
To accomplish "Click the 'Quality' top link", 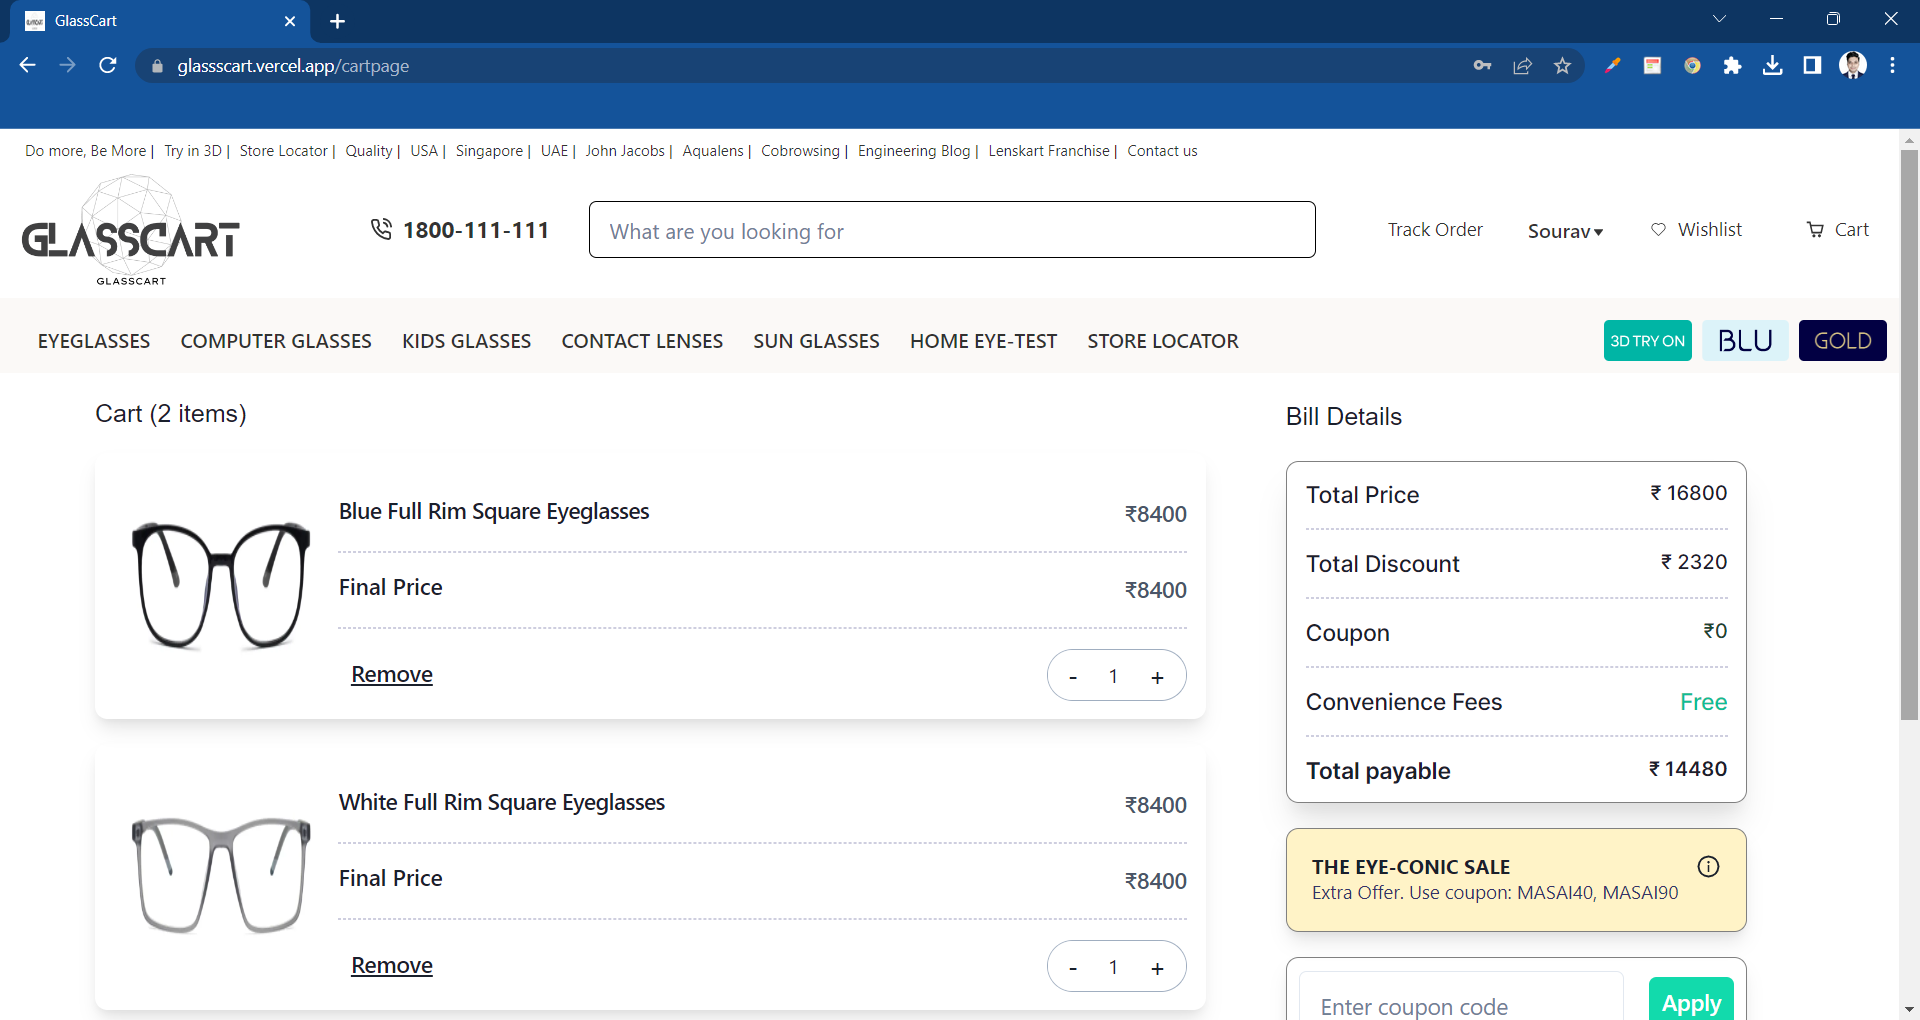I will (369, 151).
